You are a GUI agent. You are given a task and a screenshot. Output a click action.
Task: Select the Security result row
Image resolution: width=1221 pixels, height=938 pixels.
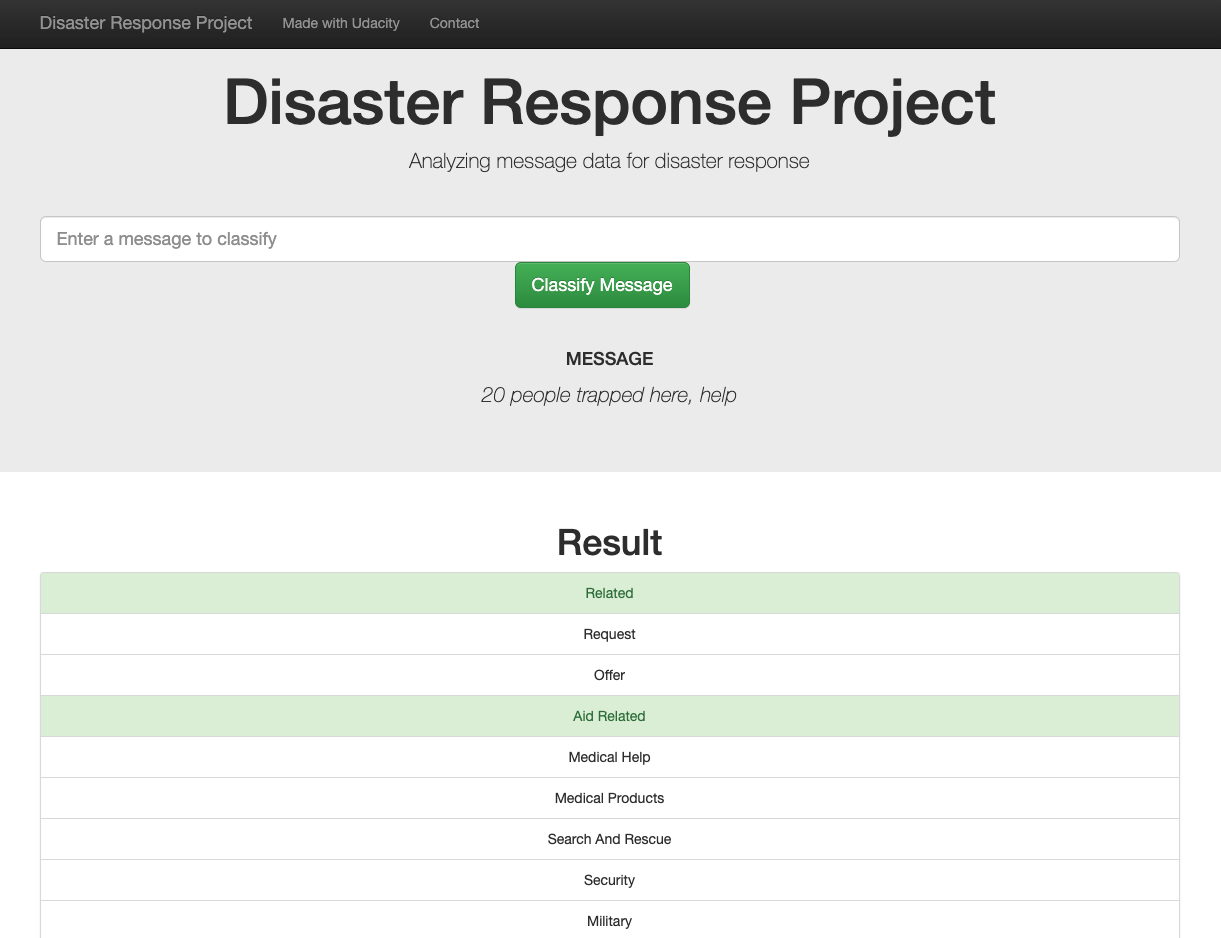click(x=610, y=880)
